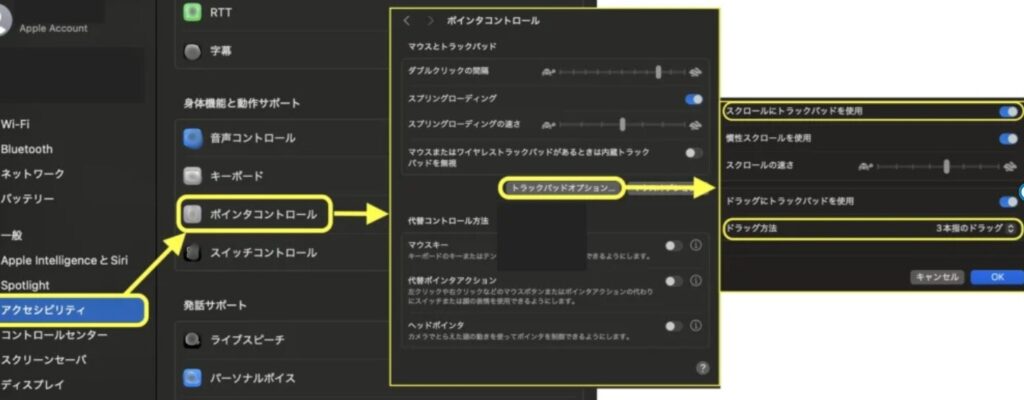Confirm the trackpad options with OK

(996, 276)
